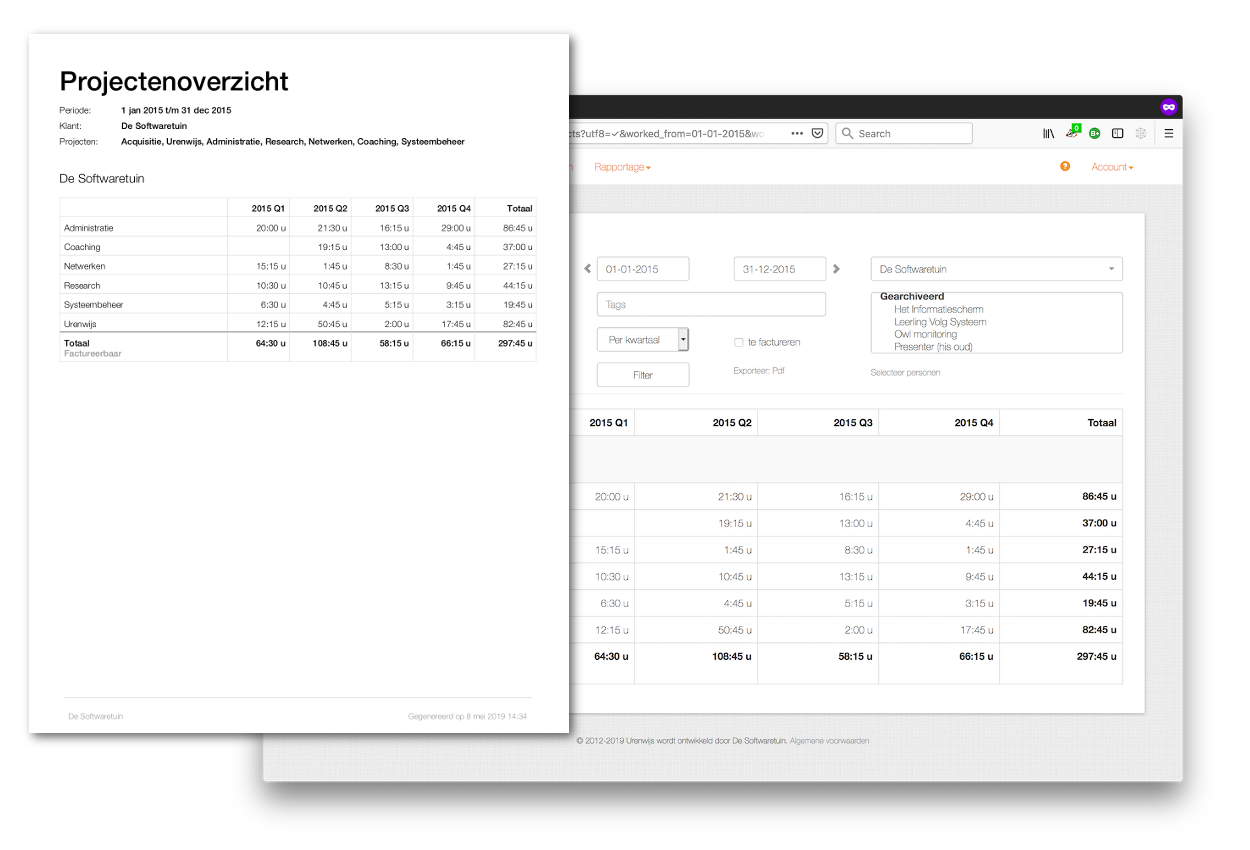1250x850 pixels.
Task: Click the purple private browsing mask icon
Action: [x=1168, y=107]
